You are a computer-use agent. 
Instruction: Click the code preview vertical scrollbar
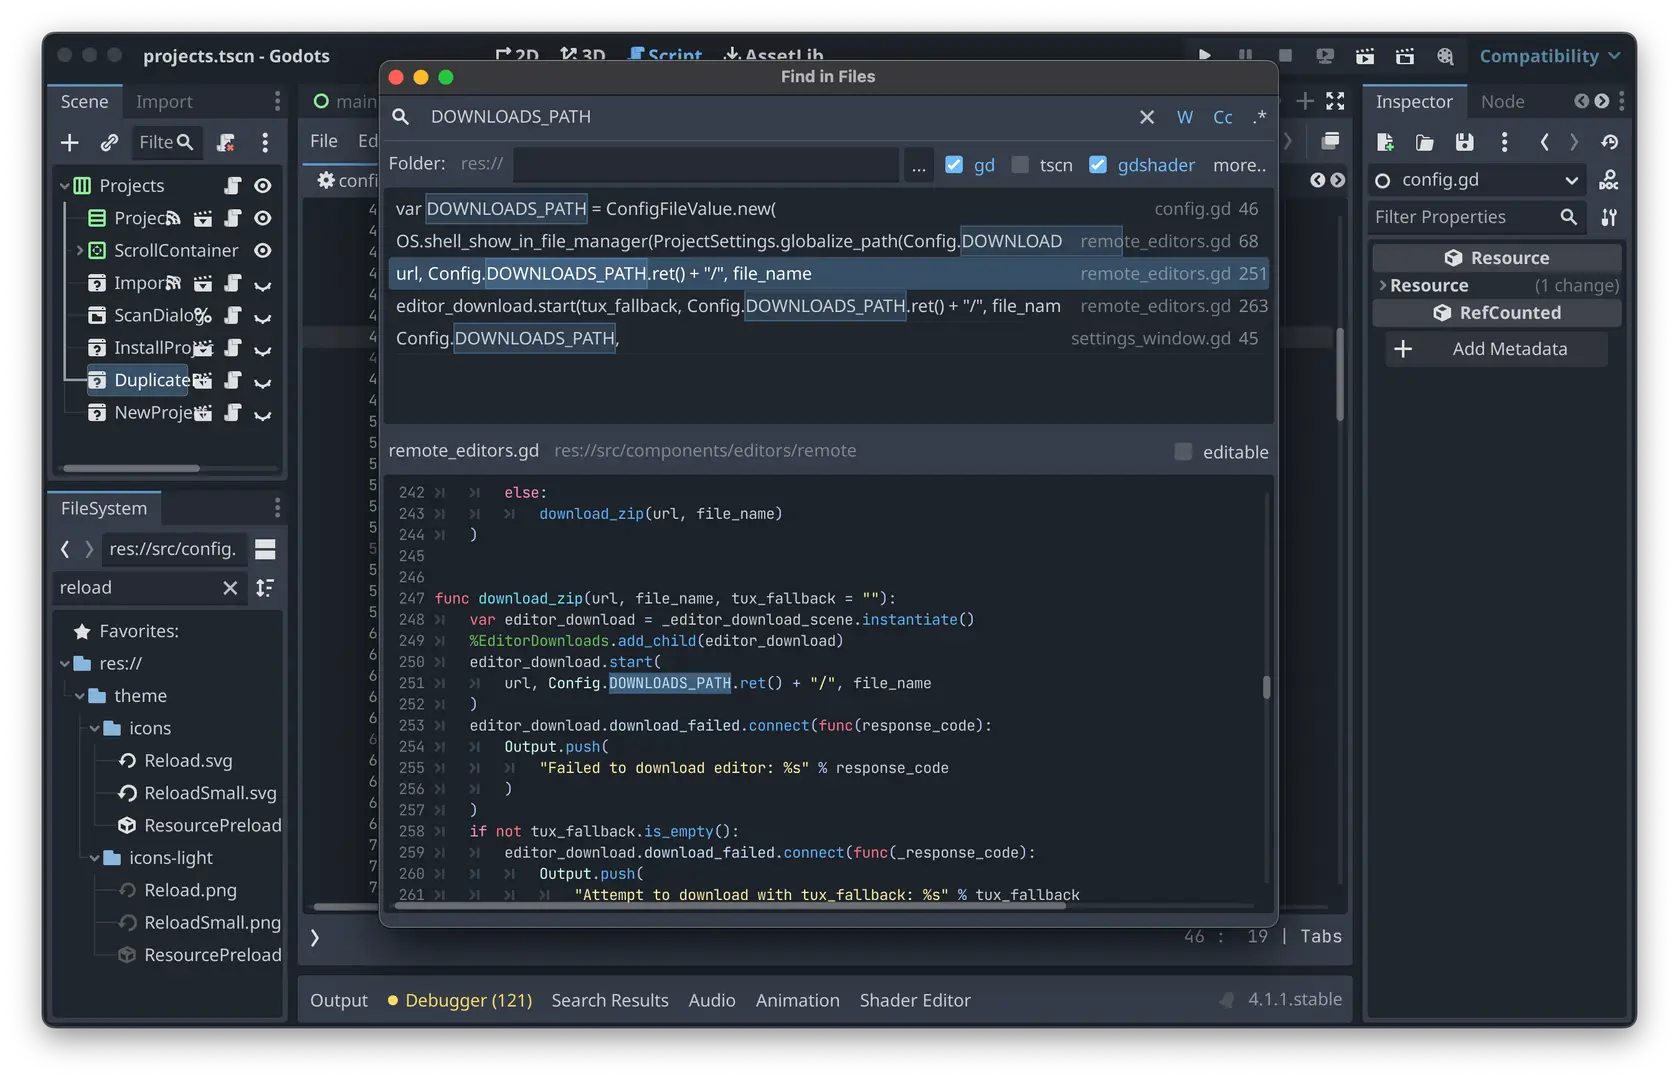[x=1266, y=687]
